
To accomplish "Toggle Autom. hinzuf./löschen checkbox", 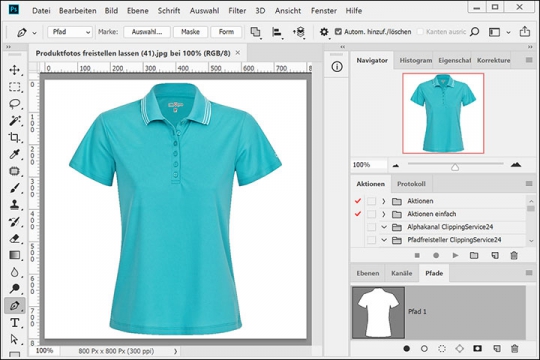I will (x=338, y=32).
